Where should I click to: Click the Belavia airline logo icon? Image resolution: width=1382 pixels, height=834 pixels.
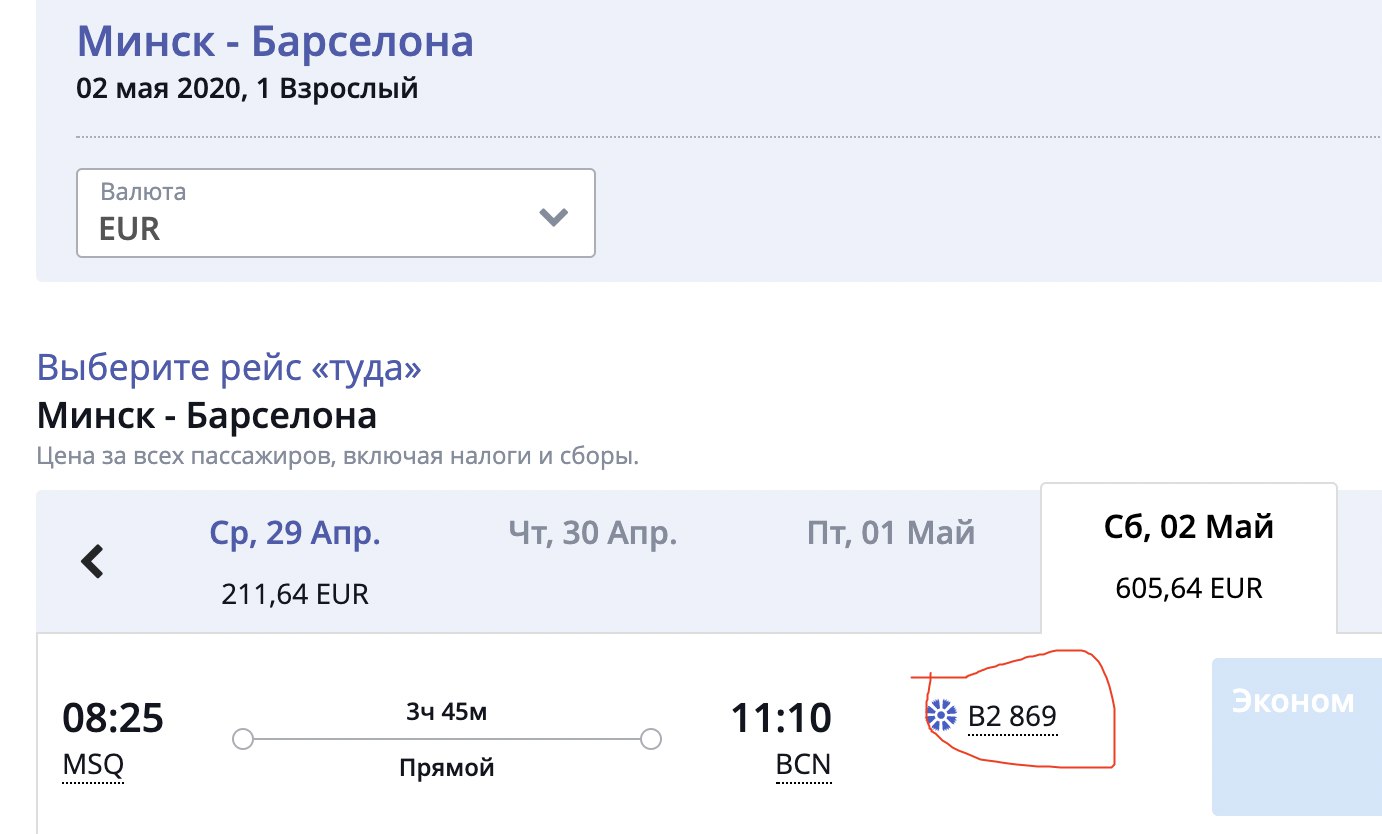(x=942, y=716)
